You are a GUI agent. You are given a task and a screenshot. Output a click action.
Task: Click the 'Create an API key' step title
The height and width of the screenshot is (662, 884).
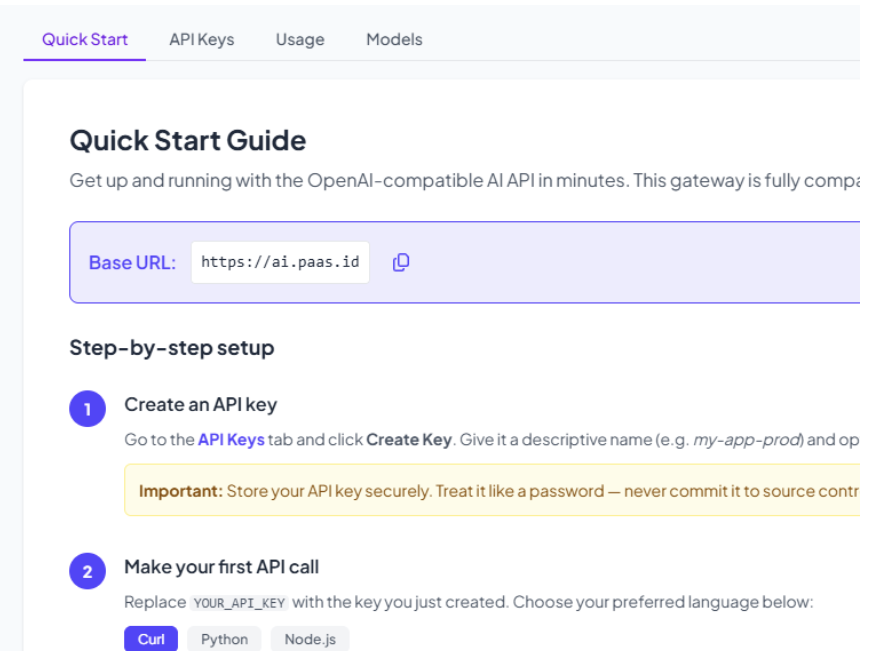(201, 404)
